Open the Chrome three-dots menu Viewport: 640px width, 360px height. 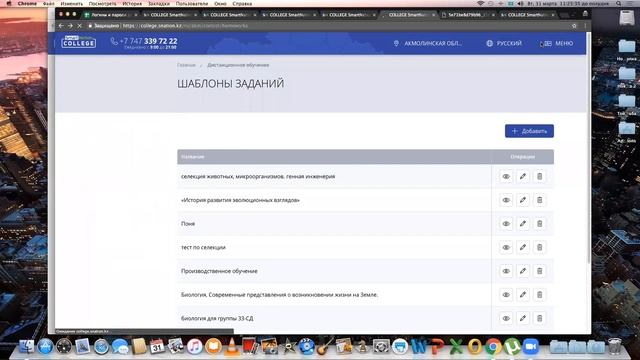coord(584,26)
